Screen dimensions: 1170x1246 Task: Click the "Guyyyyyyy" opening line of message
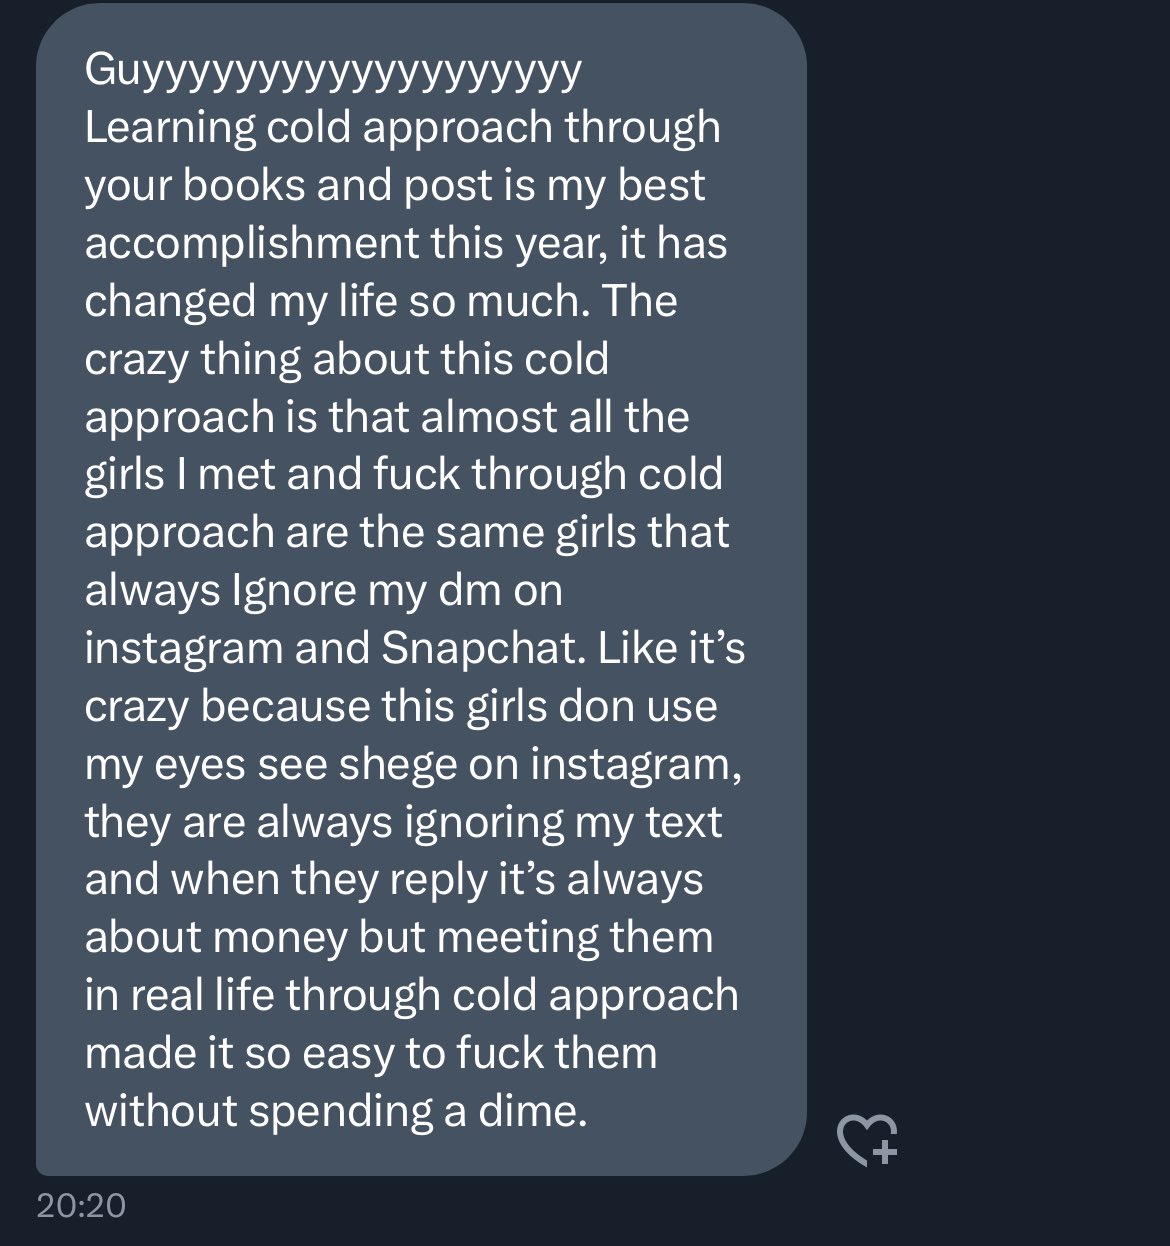(332, 71)
